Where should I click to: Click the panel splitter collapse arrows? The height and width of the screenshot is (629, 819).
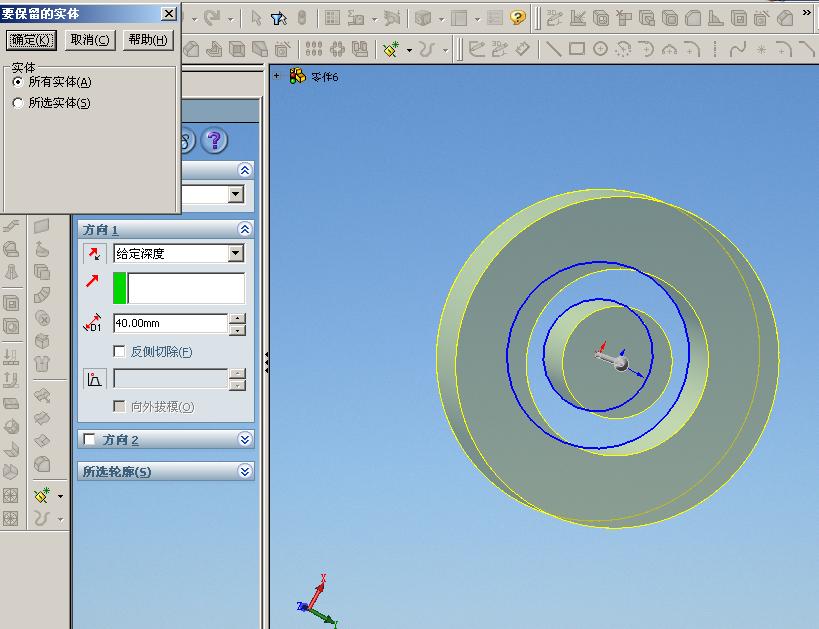tap(266, 362)
